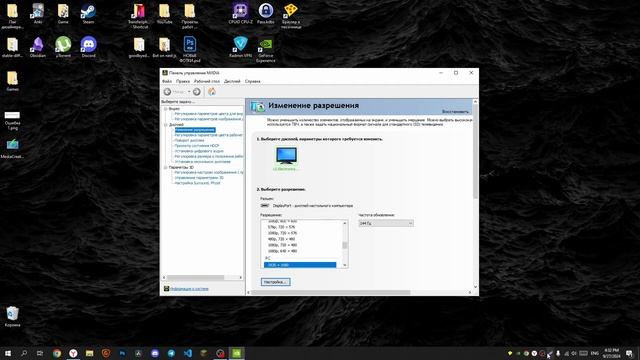The width and height of the screenshot is (640, 360).
Task: Open the notification center icon
Action: tap(629, 353)
